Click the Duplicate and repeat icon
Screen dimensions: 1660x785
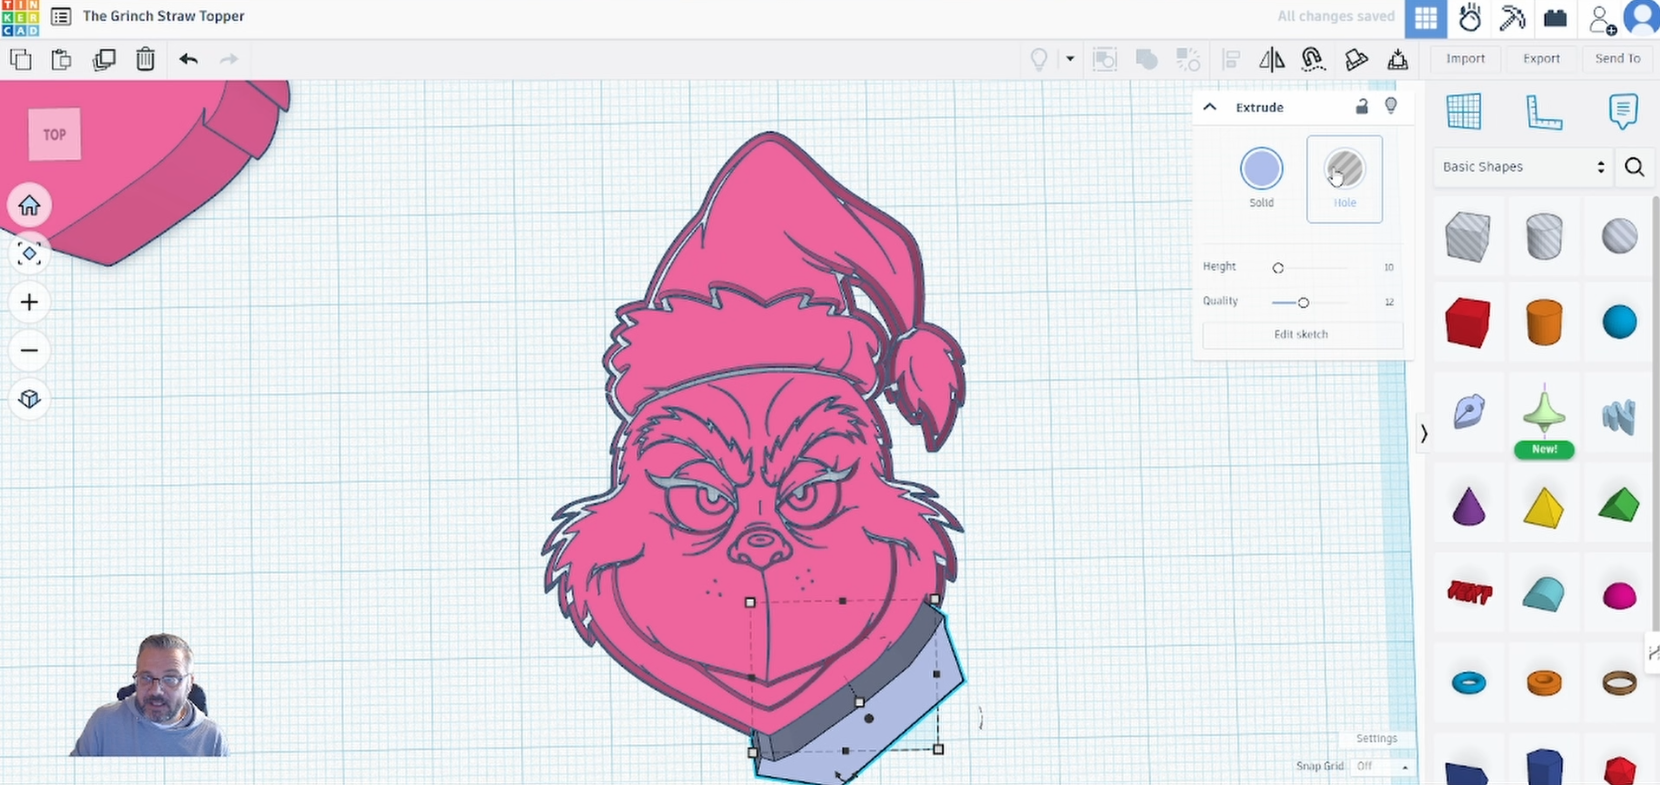click(x=104, y=59)
